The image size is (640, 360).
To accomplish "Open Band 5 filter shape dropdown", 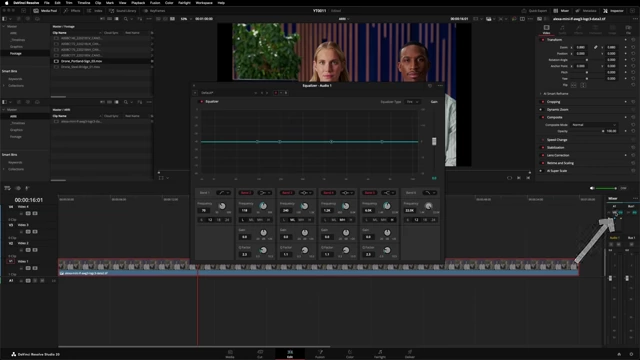I will [x=388, y=193].
